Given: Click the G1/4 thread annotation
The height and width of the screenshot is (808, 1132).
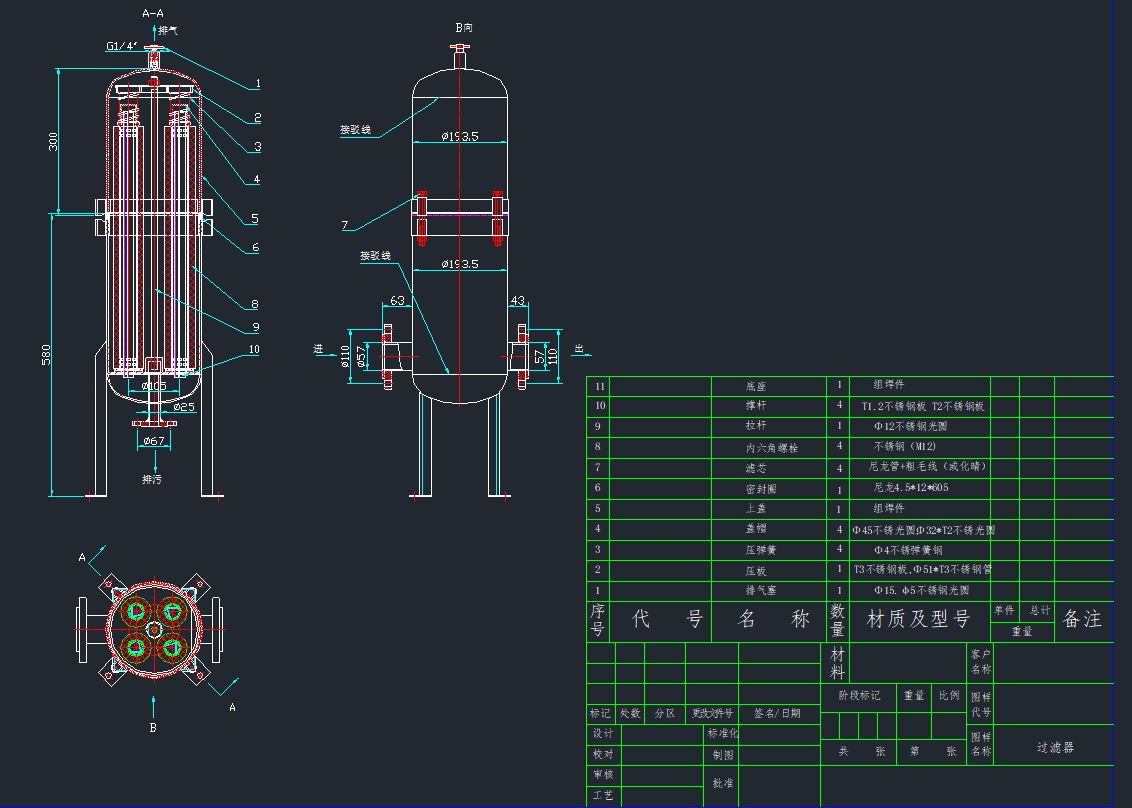Looking at the screenshot, I should tap(123, 46).
